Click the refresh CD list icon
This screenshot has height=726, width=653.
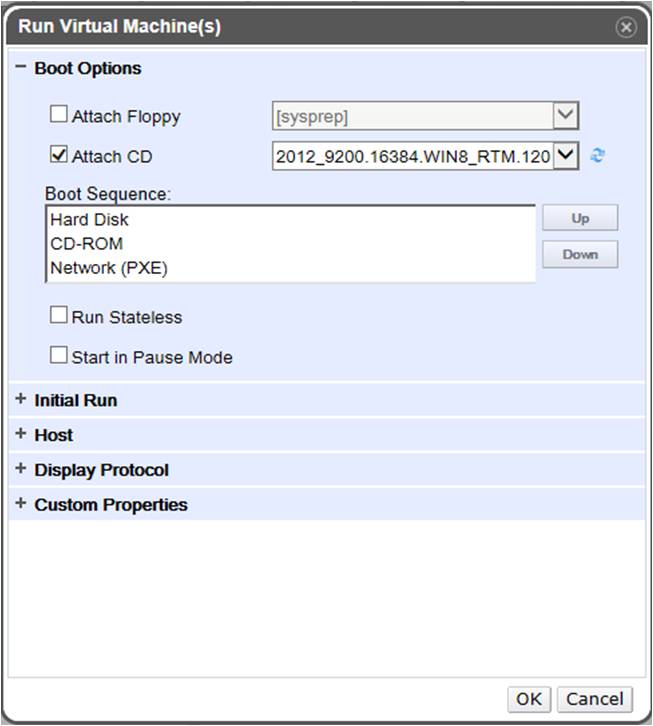(598, 156)
